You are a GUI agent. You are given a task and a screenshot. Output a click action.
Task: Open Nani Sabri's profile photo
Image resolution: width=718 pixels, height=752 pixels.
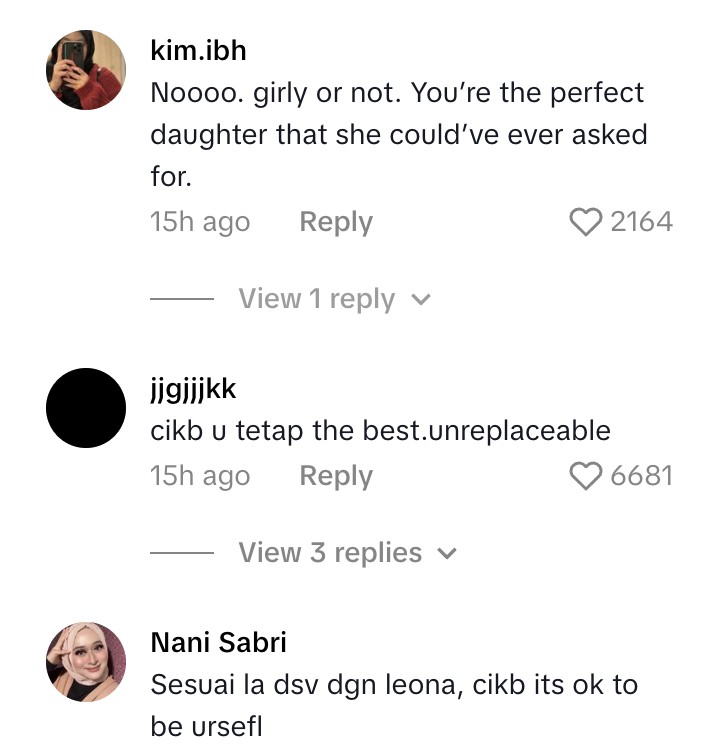pos(86,661)
